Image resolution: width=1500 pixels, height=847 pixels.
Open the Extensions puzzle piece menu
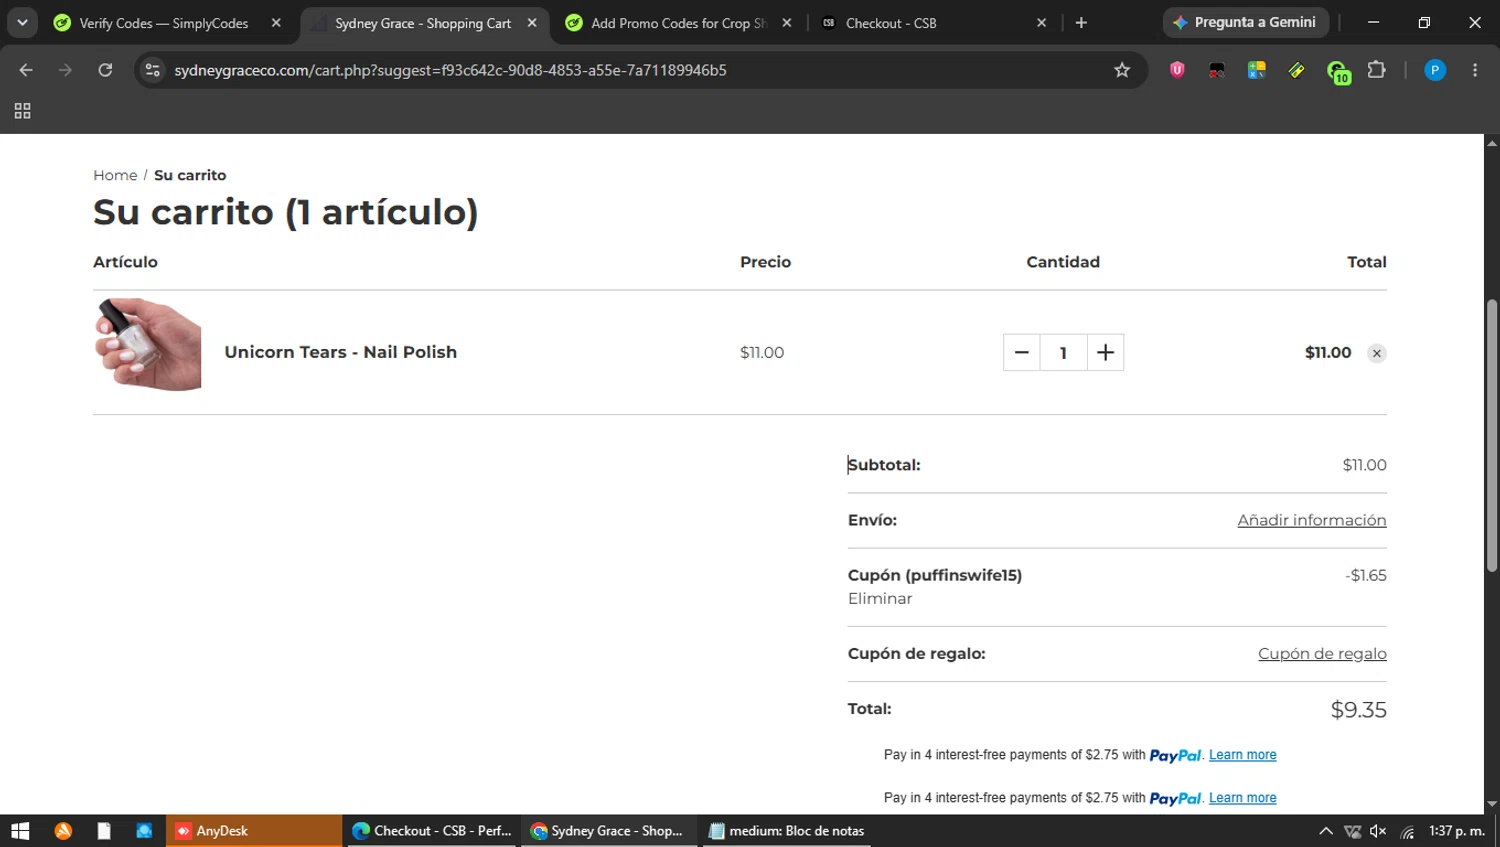pos(1377,70)
